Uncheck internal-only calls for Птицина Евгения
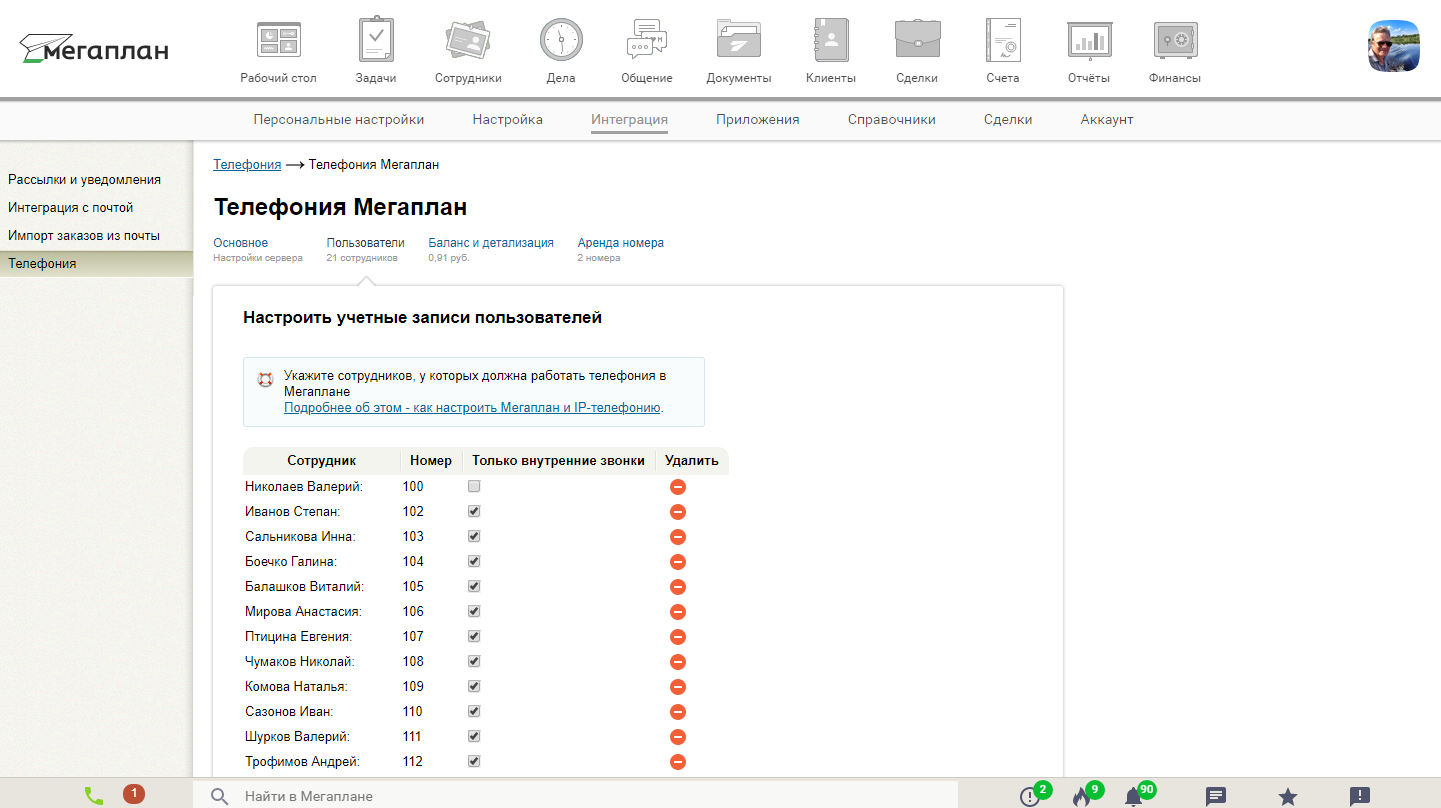Image resolution: width=1441 pixels, height=808 pixels. coord(475,636)
